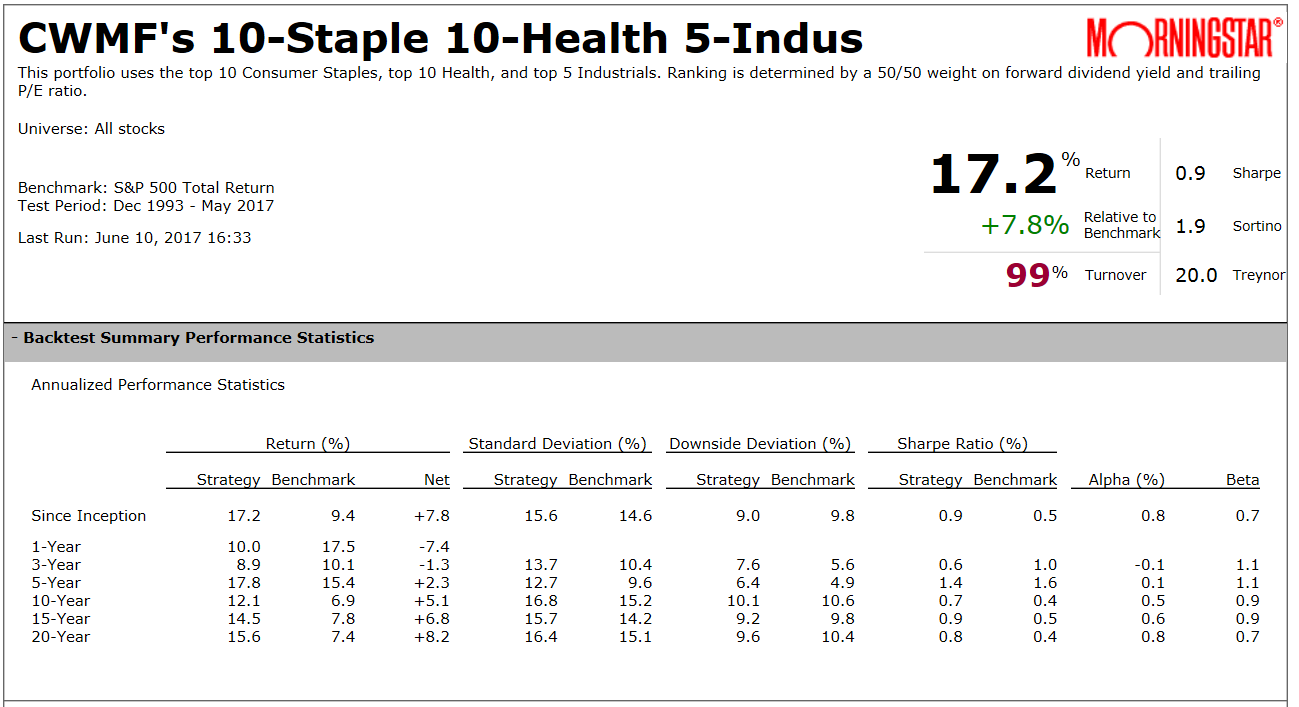This screenshot has width=1299, height=707.
Task: Click the Return (%) column group header
Action: point(308,444)
